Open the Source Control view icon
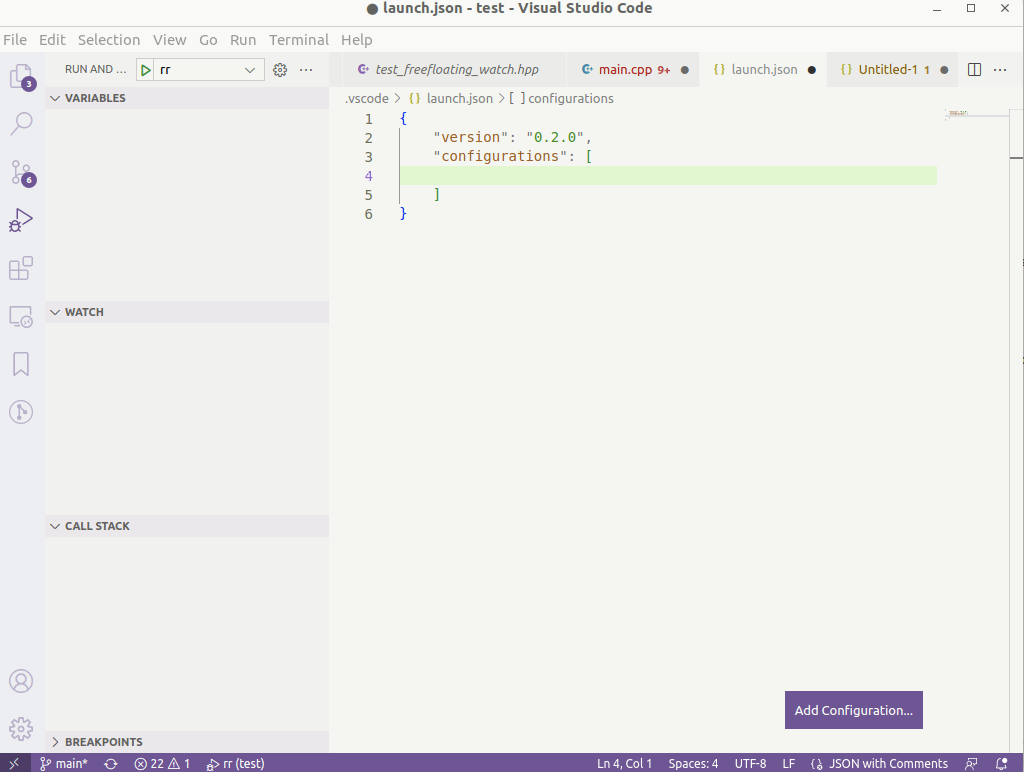The height and width of the screenshot is (772, 1024). (21, 172)
